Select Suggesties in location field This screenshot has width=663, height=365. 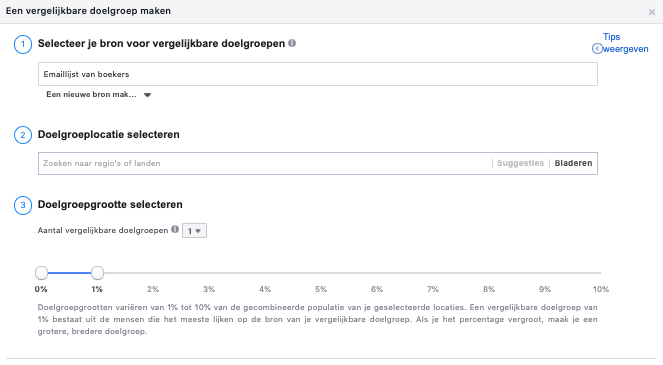click(x=520, y=163)
